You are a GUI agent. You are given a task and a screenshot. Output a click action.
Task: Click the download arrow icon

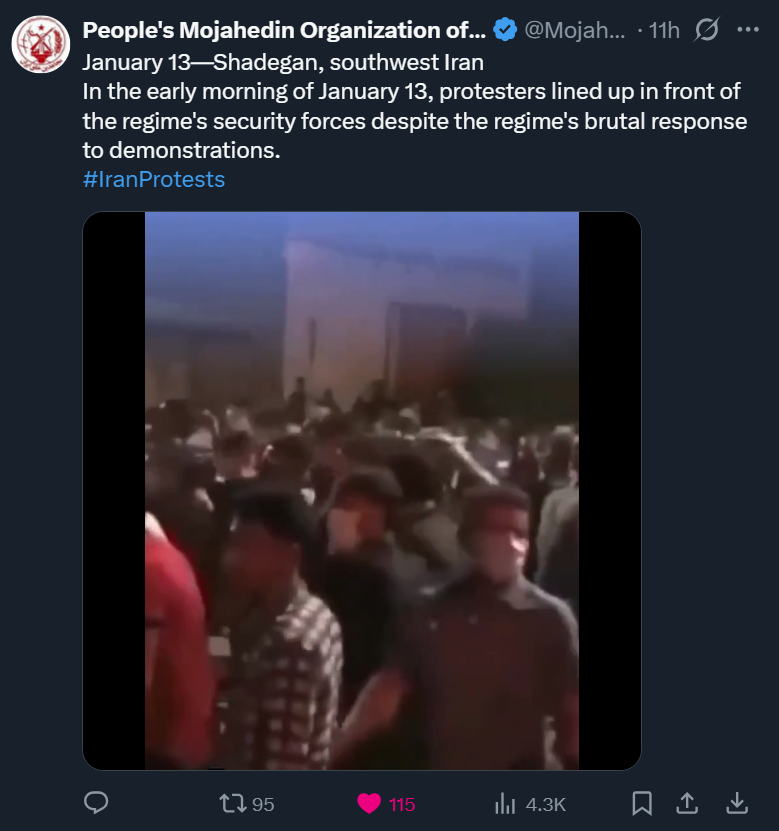(737, 803)
